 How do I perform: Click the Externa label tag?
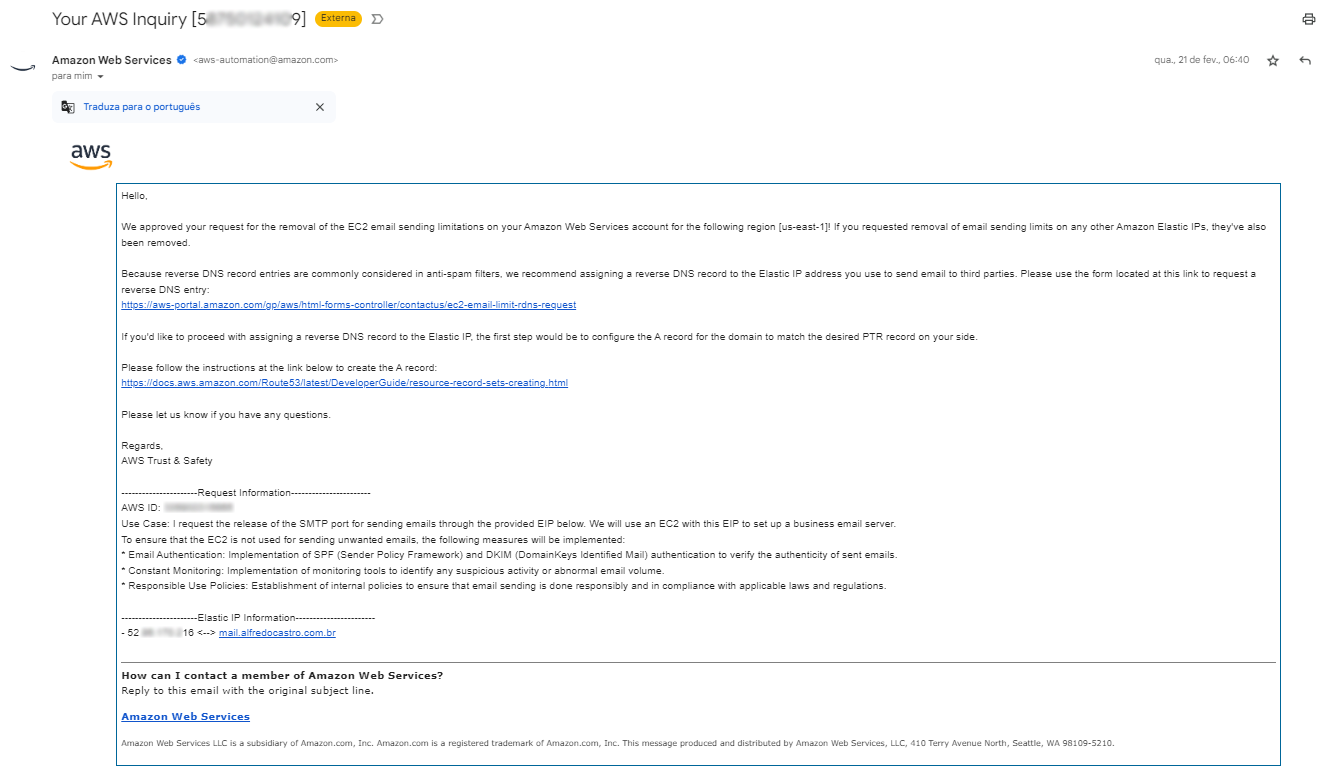pyautogui.click(x=338, y=19)
